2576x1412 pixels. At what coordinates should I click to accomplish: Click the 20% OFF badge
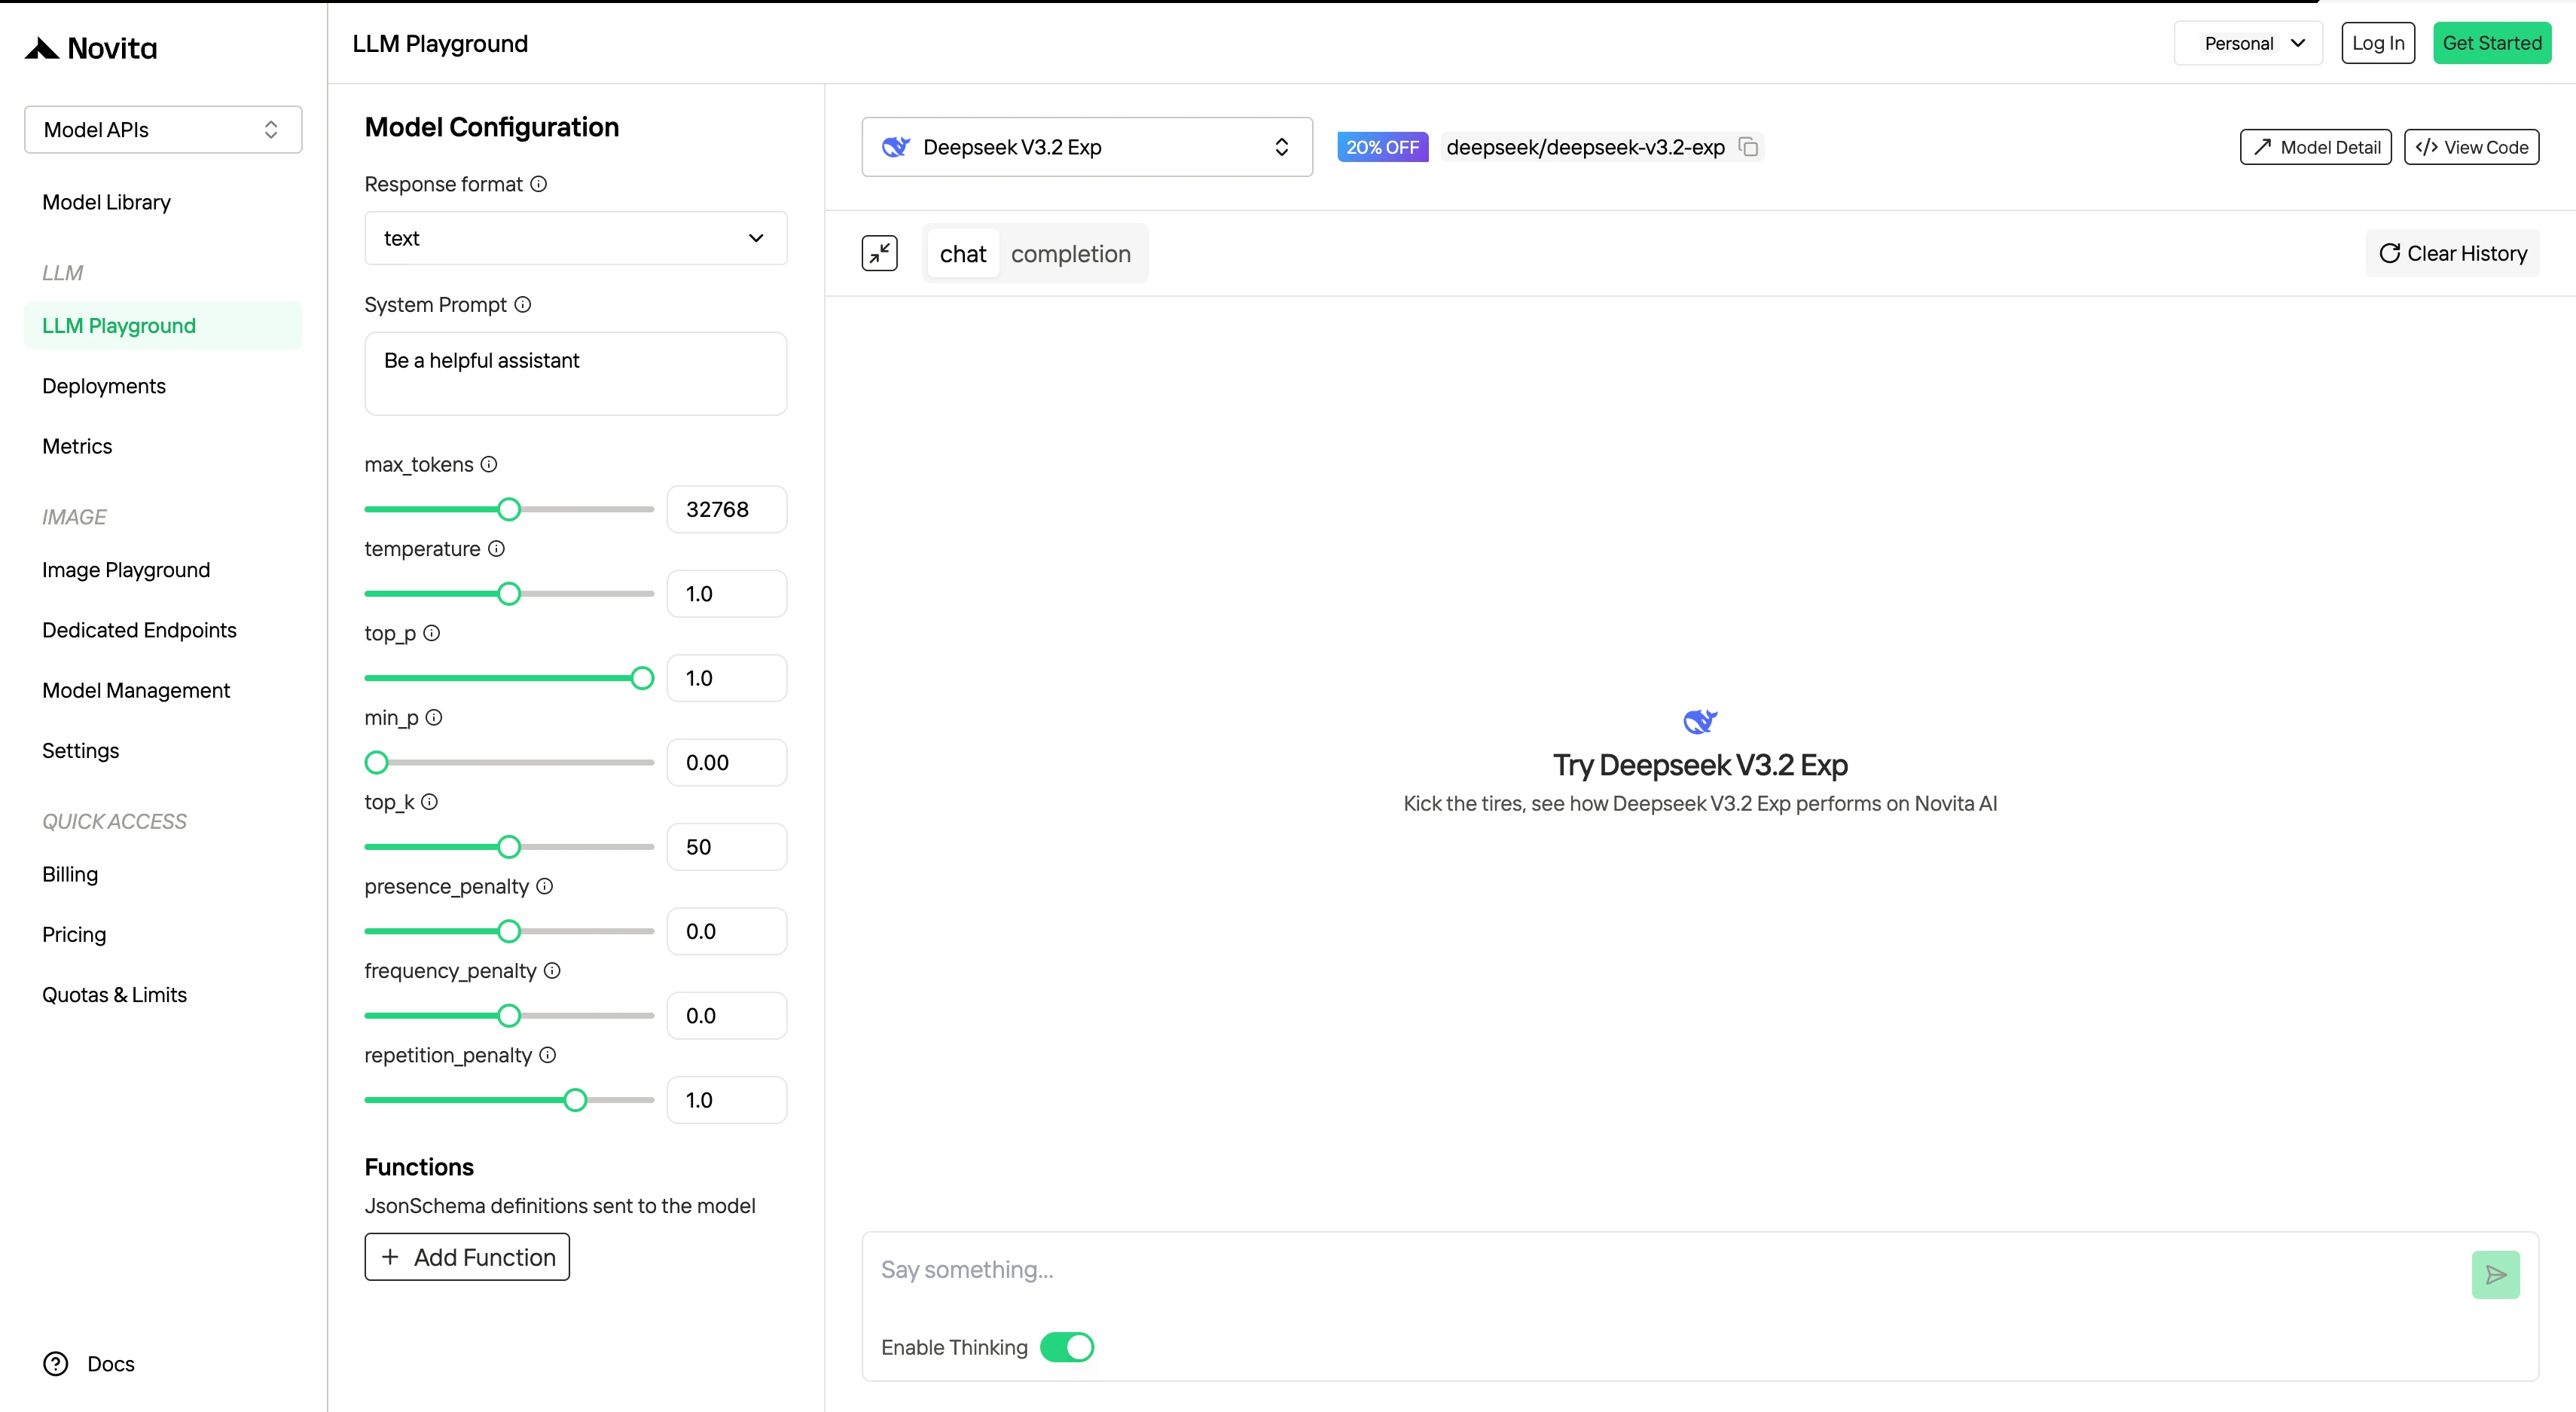click(1382, 147)
